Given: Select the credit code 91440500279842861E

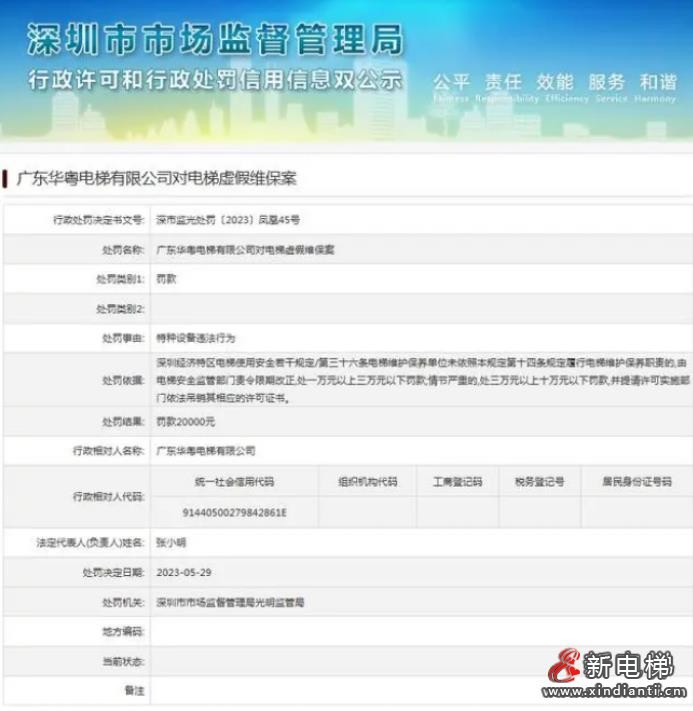Looking at the screenshot, I should 234,513.
